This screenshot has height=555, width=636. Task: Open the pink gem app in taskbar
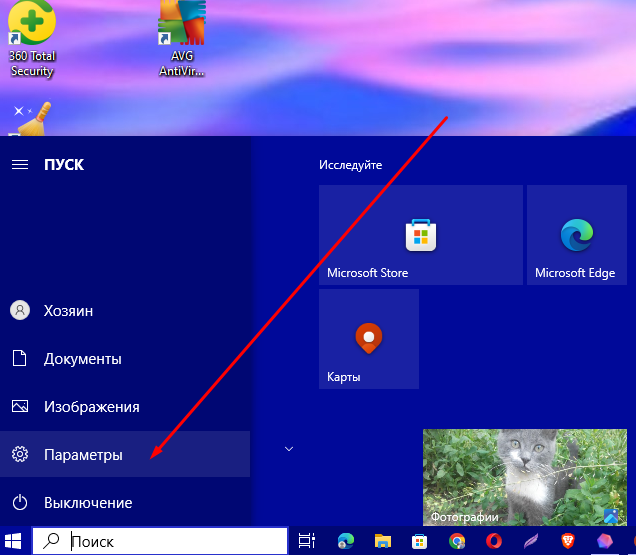(605, 541)
